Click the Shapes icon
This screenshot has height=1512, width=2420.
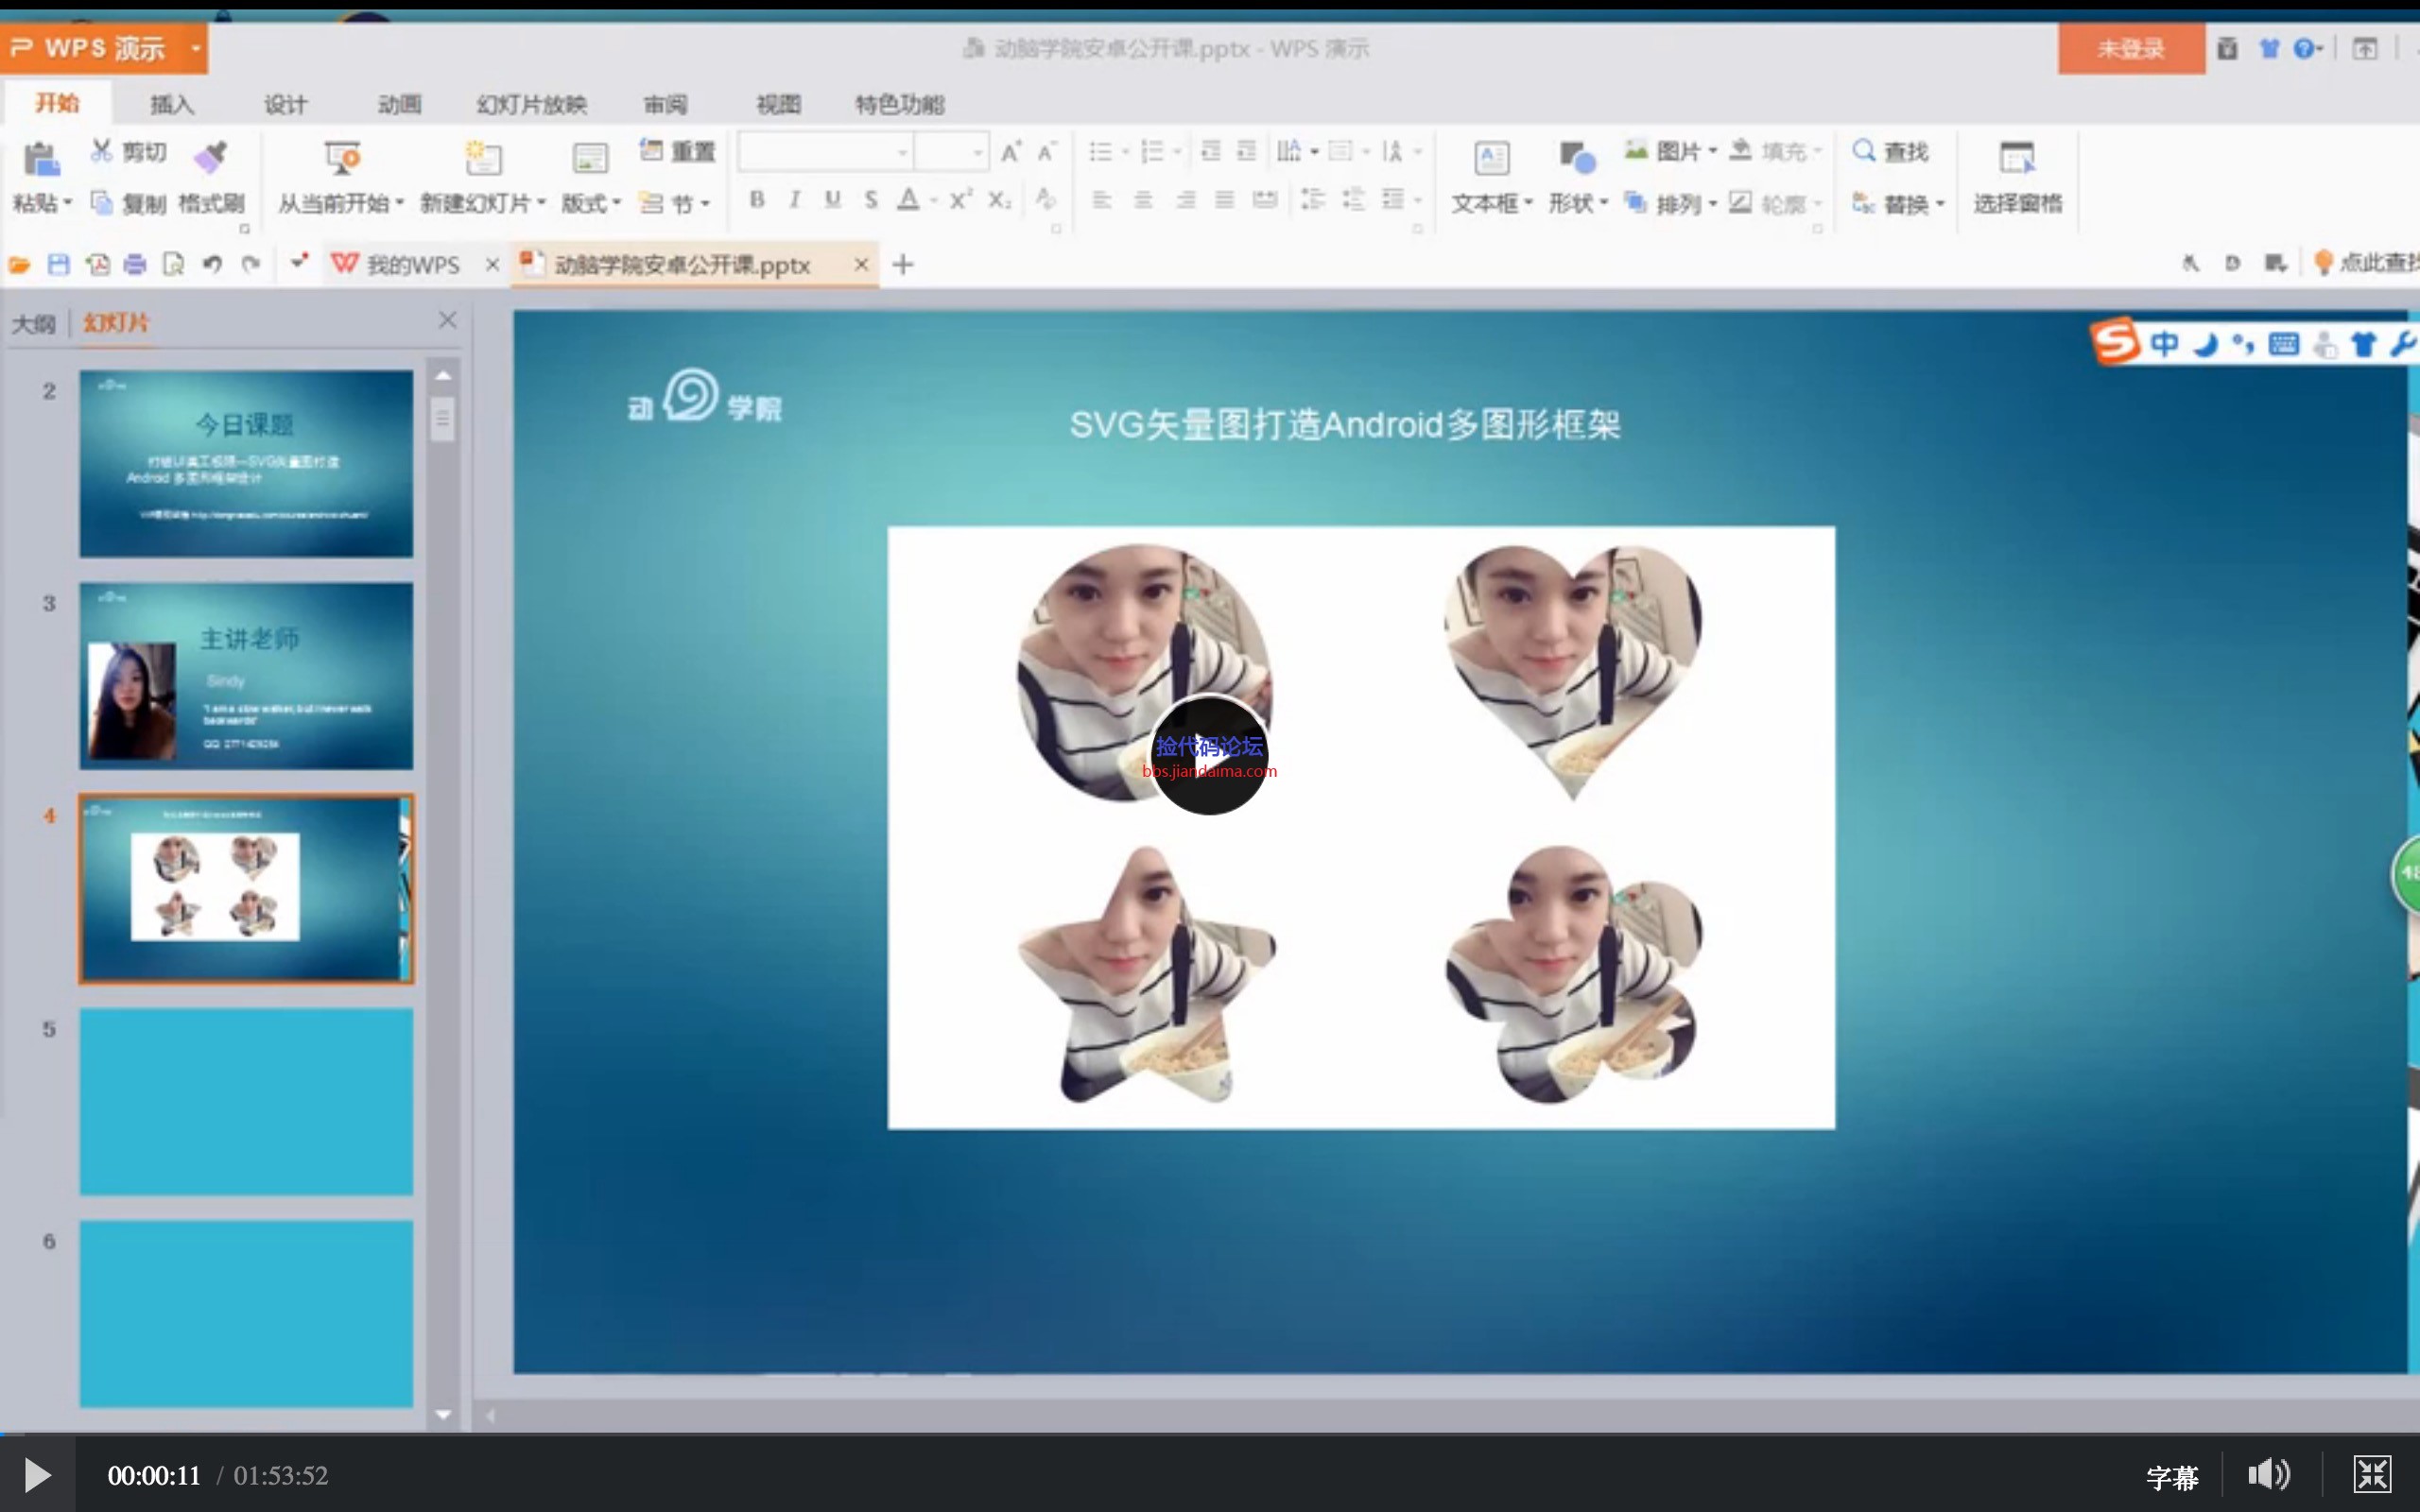click(x=1576, y=158)
